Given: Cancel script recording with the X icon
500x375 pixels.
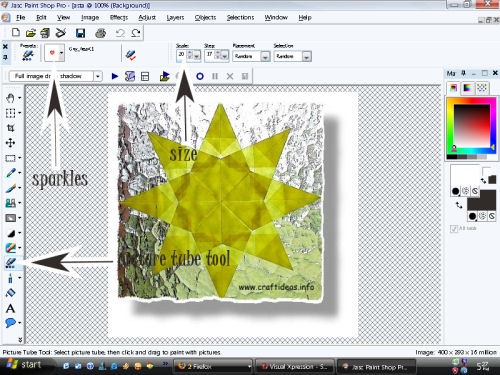Looking at the screenshot, I should tap(230, 76).
